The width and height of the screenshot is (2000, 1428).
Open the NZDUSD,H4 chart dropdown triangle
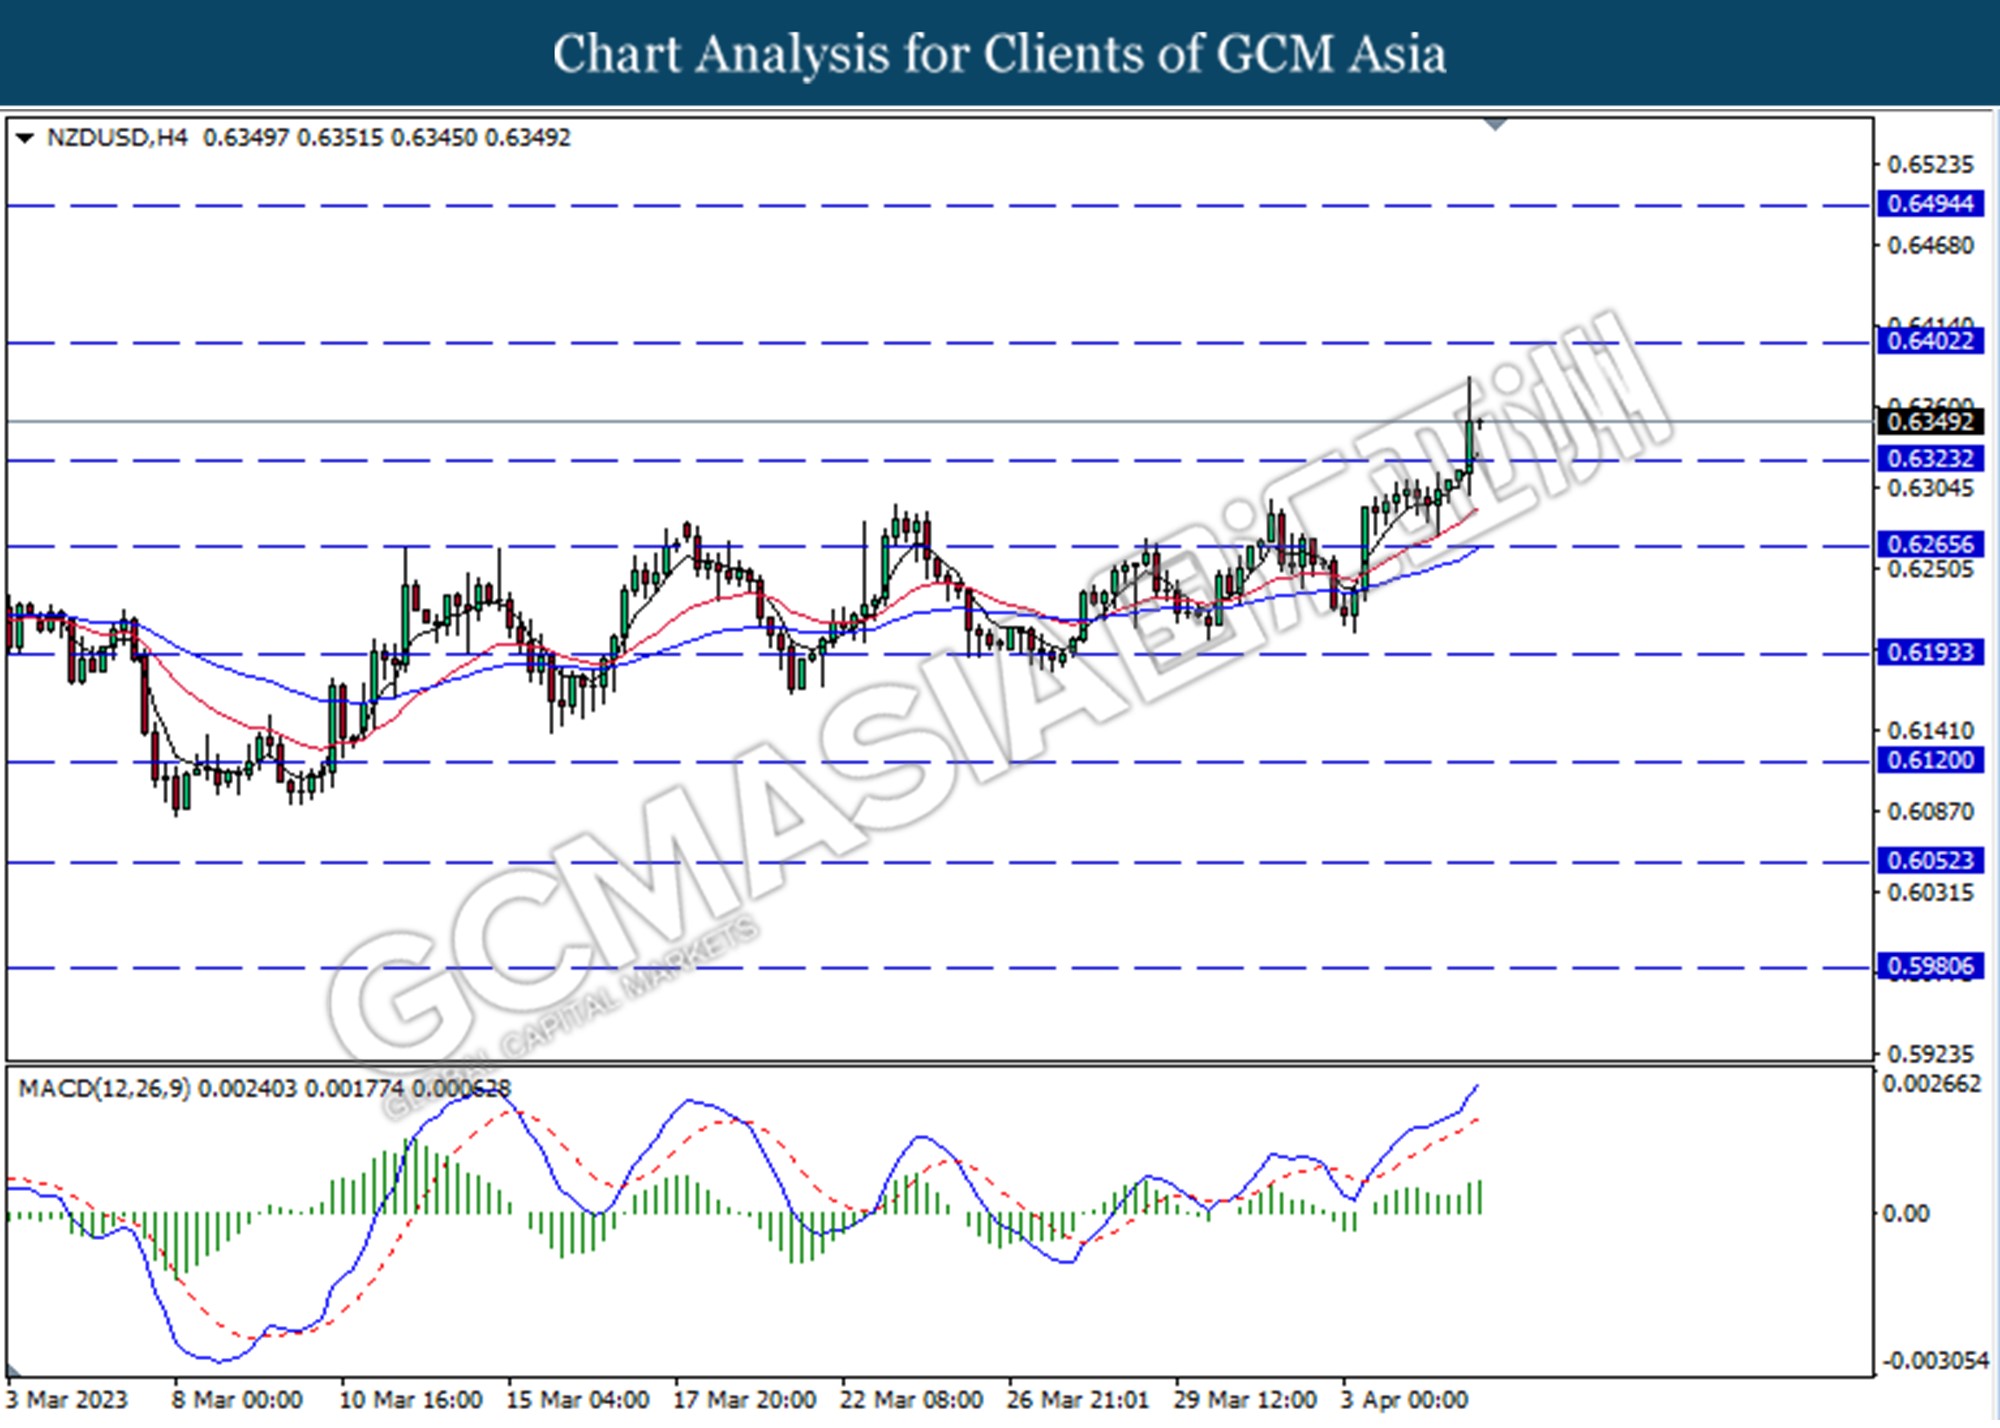pyautogui.click(x=25, y=138)
